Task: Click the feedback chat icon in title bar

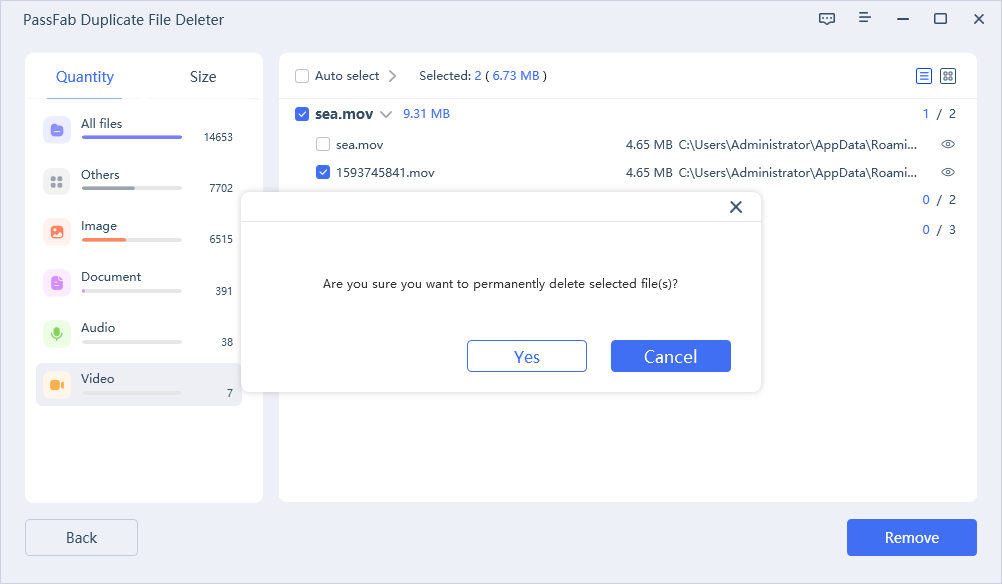Action: (x=827, y=19)
